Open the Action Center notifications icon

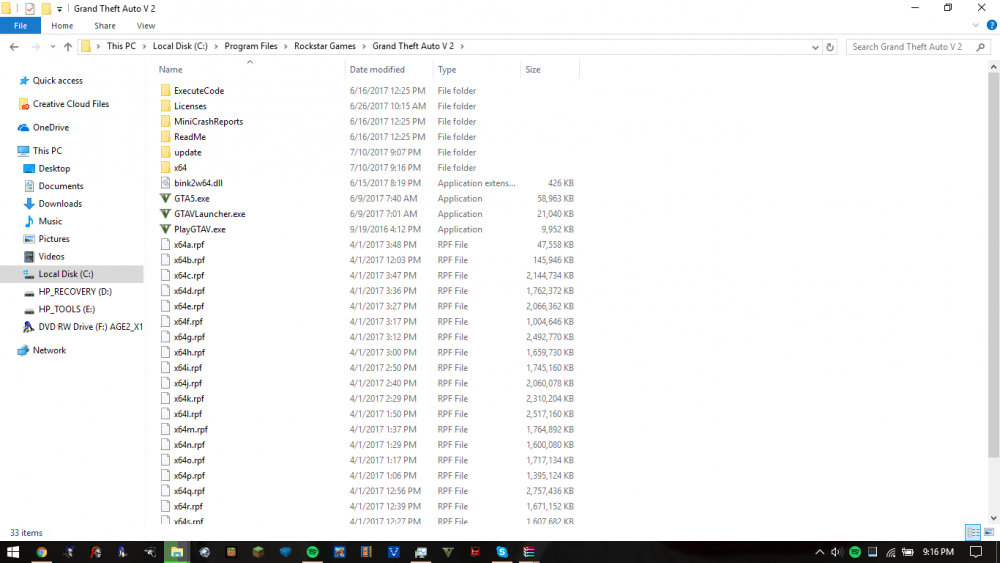[x=976, y=552]
